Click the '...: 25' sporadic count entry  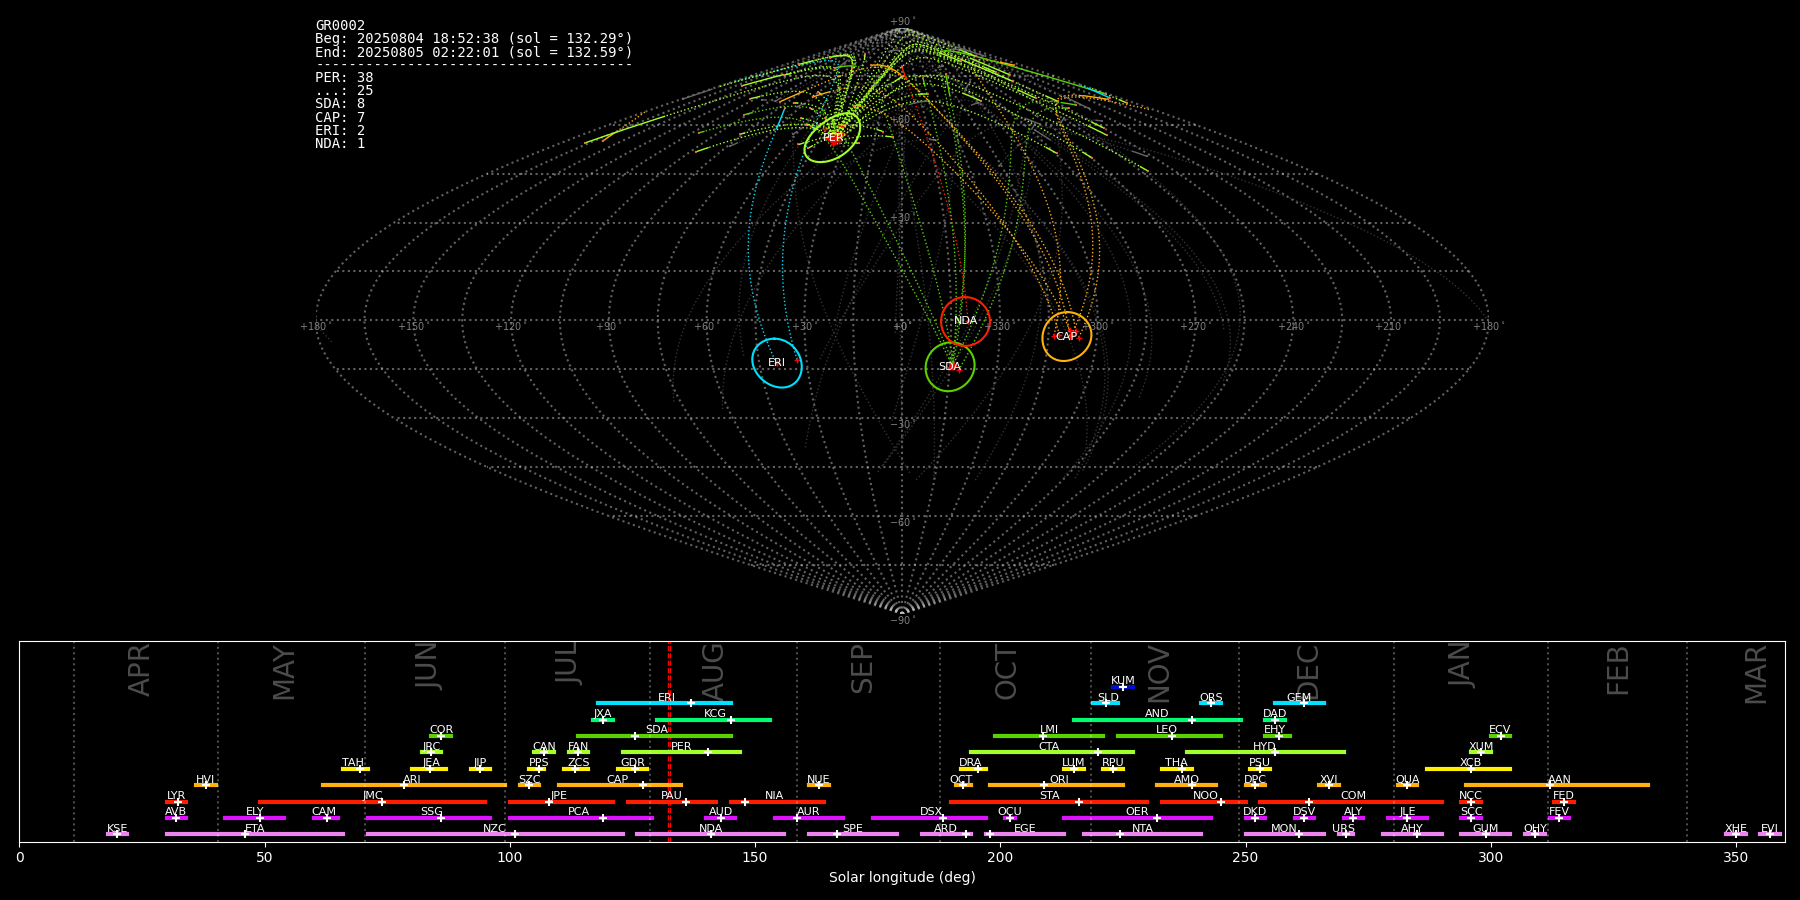coord(344,91)
